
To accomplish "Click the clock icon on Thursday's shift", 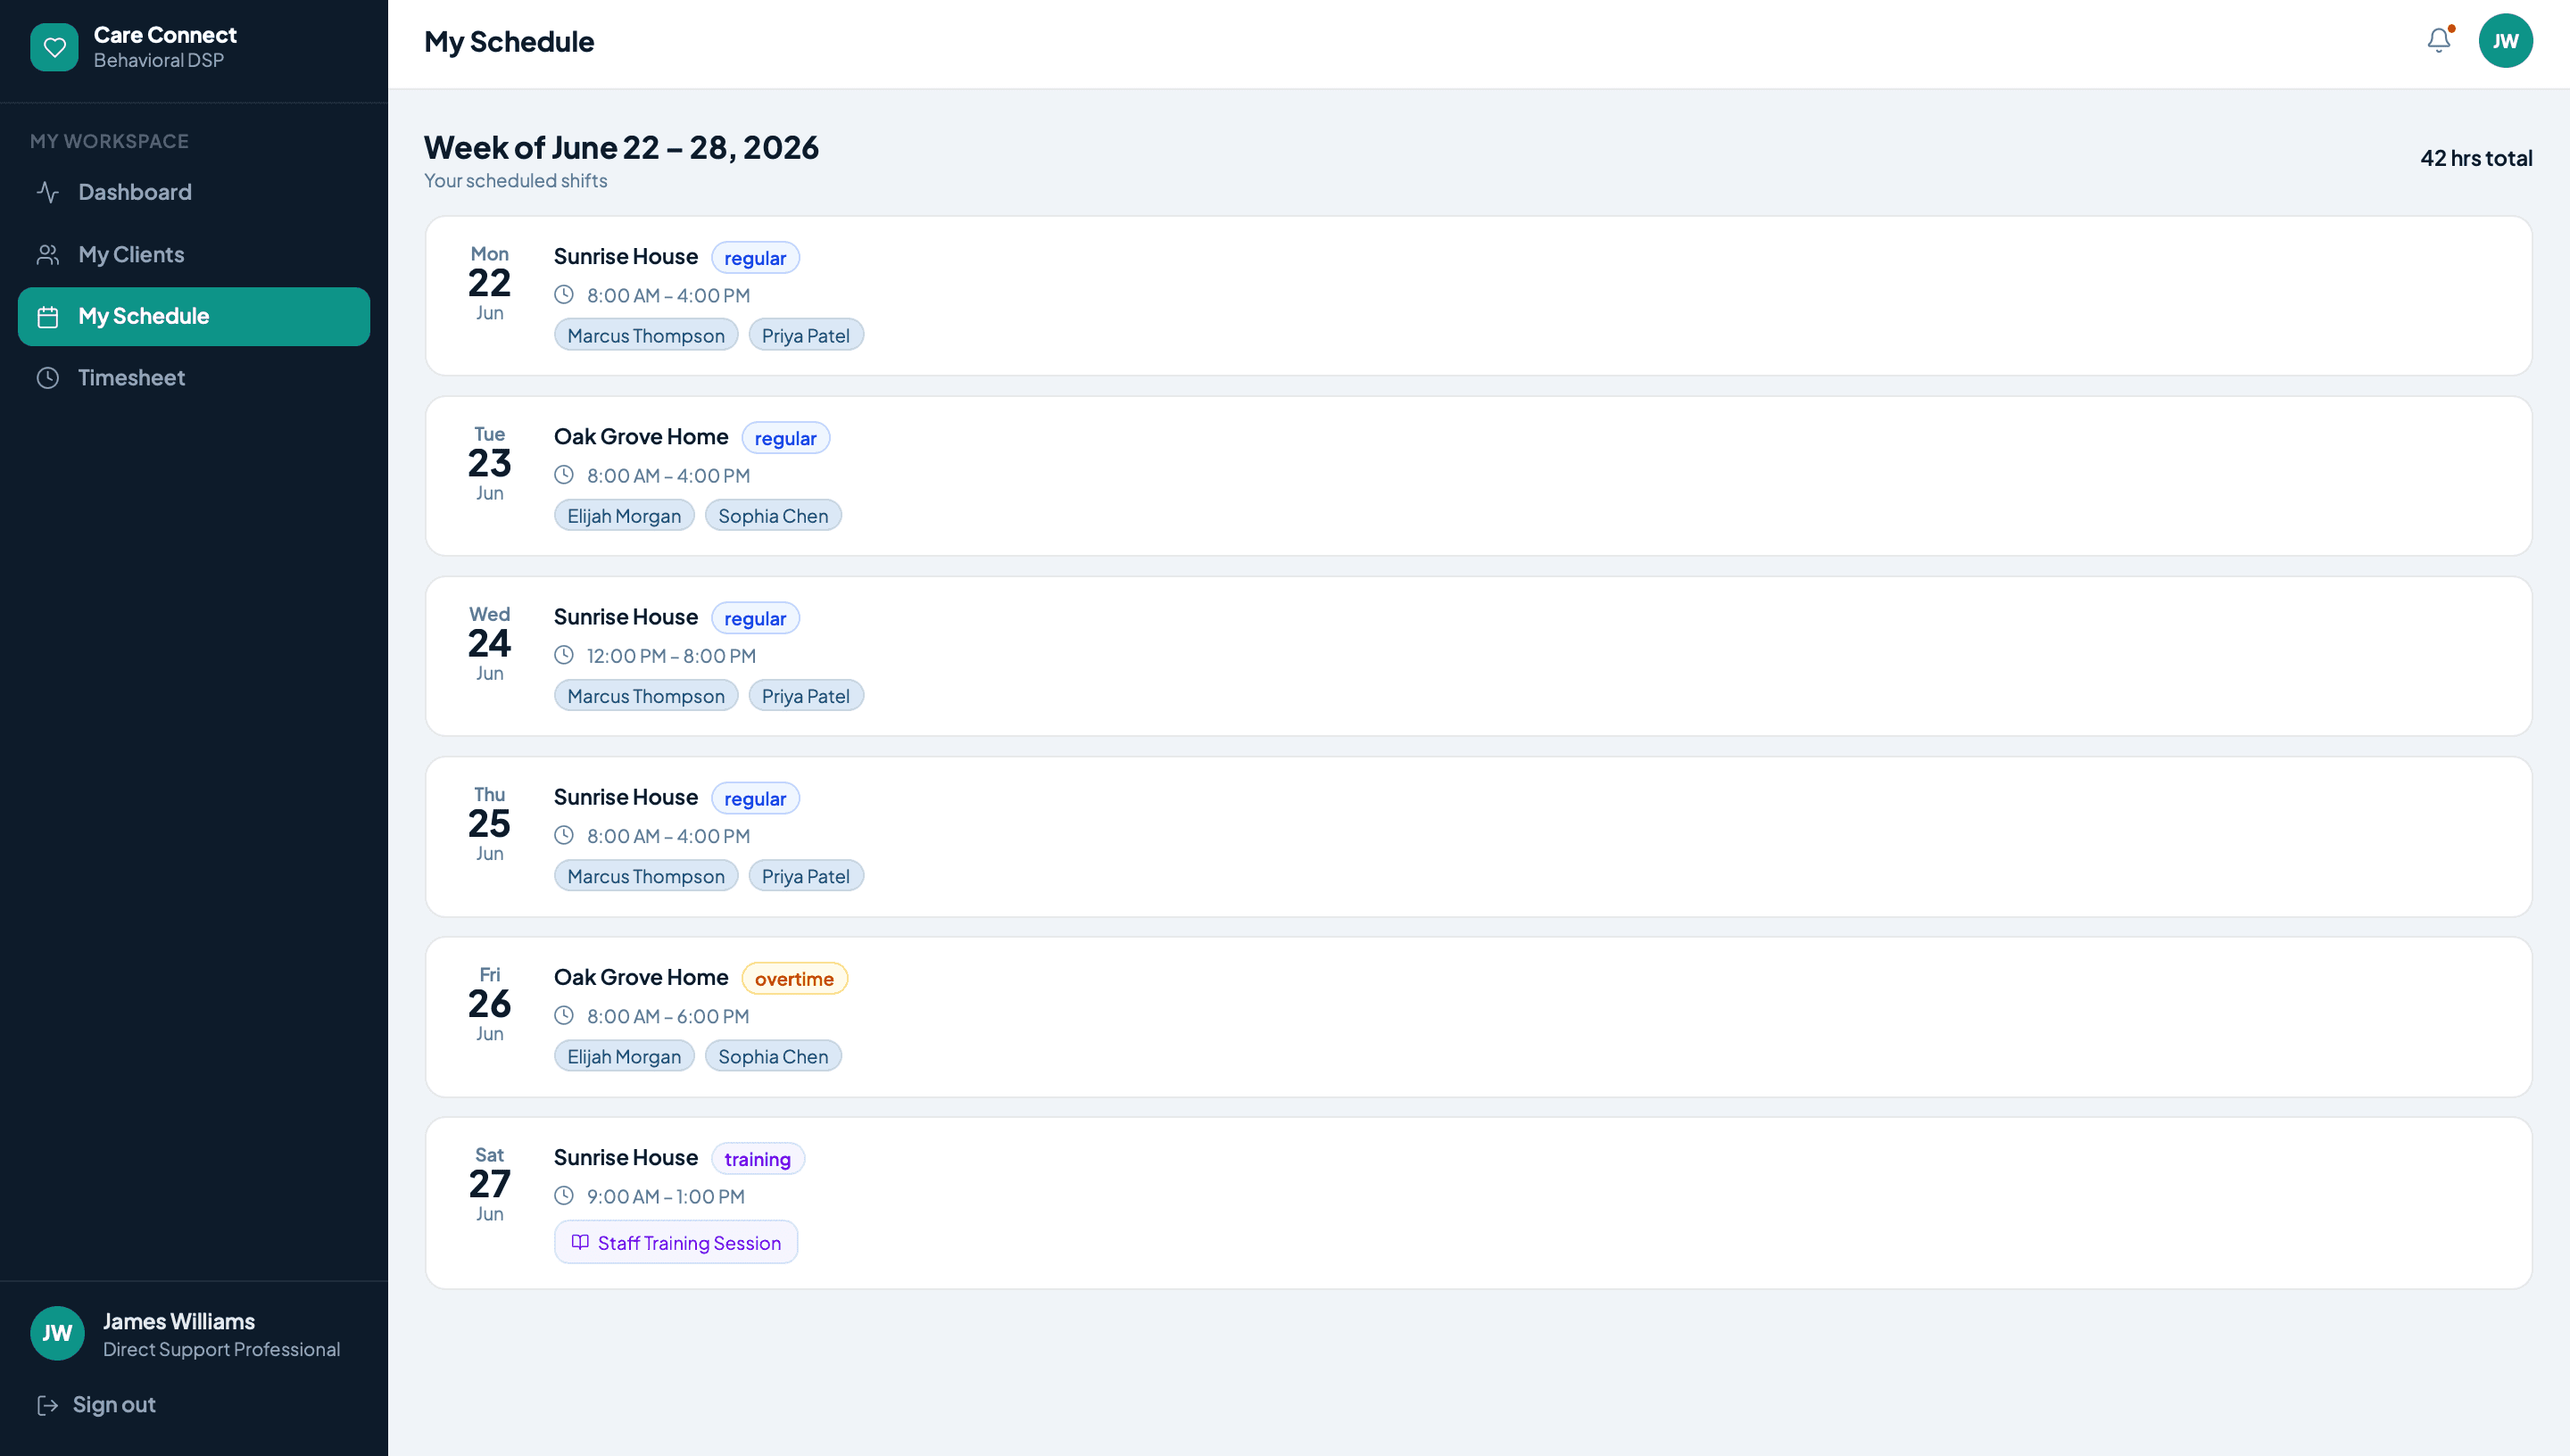I will point(564,835).
